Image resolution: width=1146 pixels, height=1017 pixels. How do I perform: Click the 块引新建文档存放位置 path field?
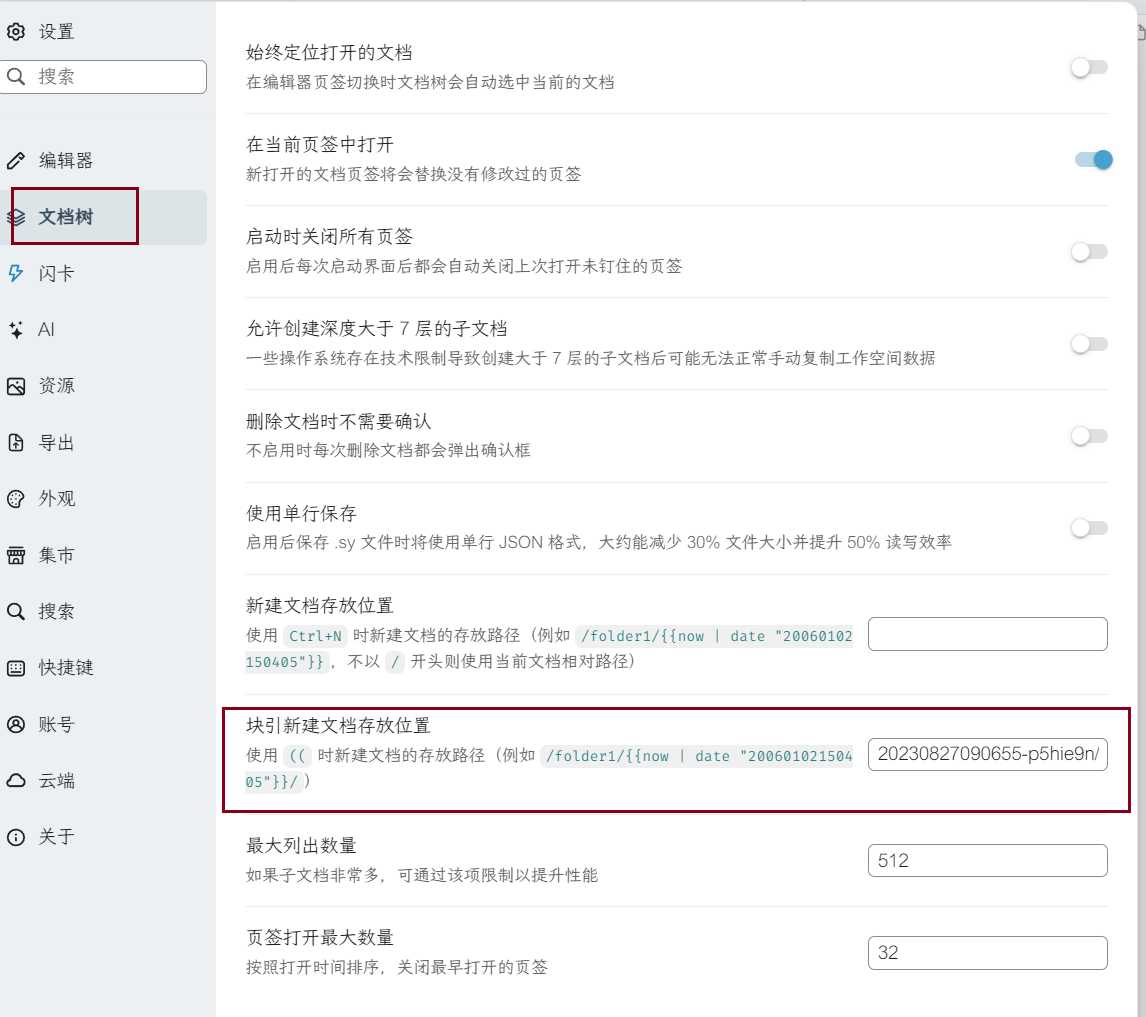987,754
